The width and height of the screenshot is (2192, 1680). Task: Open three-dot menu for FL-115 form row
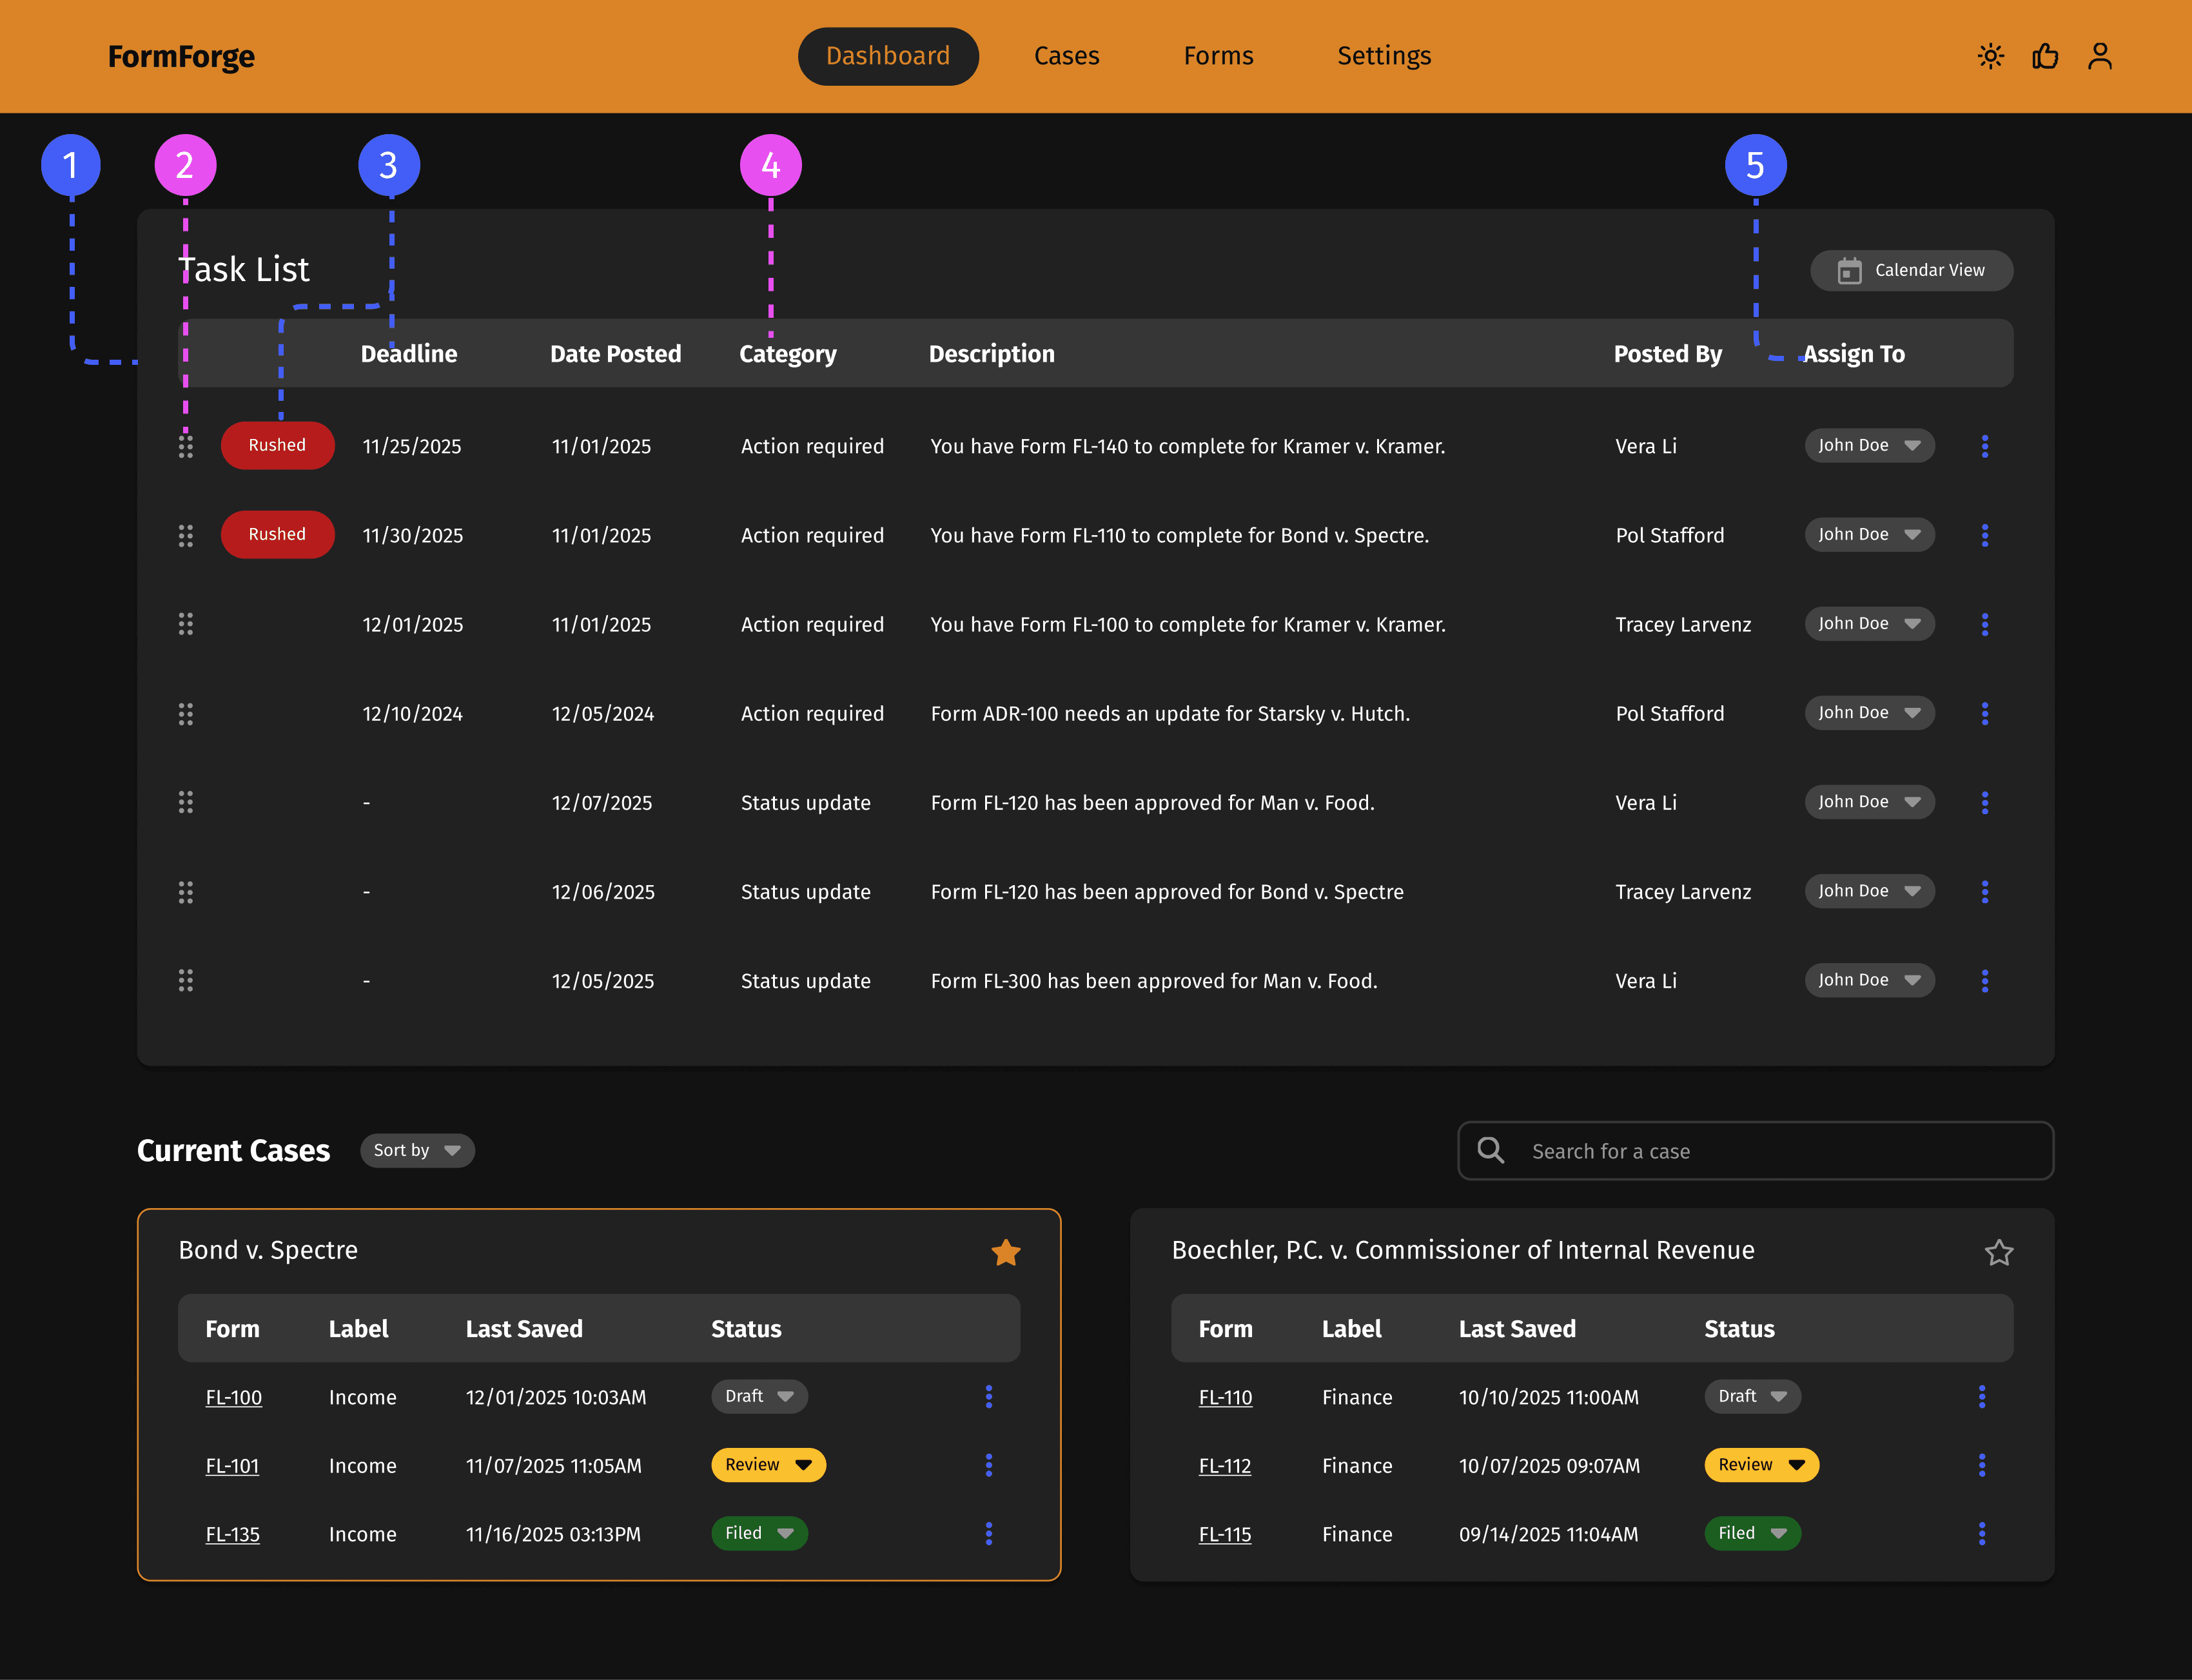tap(1981, 1534)
